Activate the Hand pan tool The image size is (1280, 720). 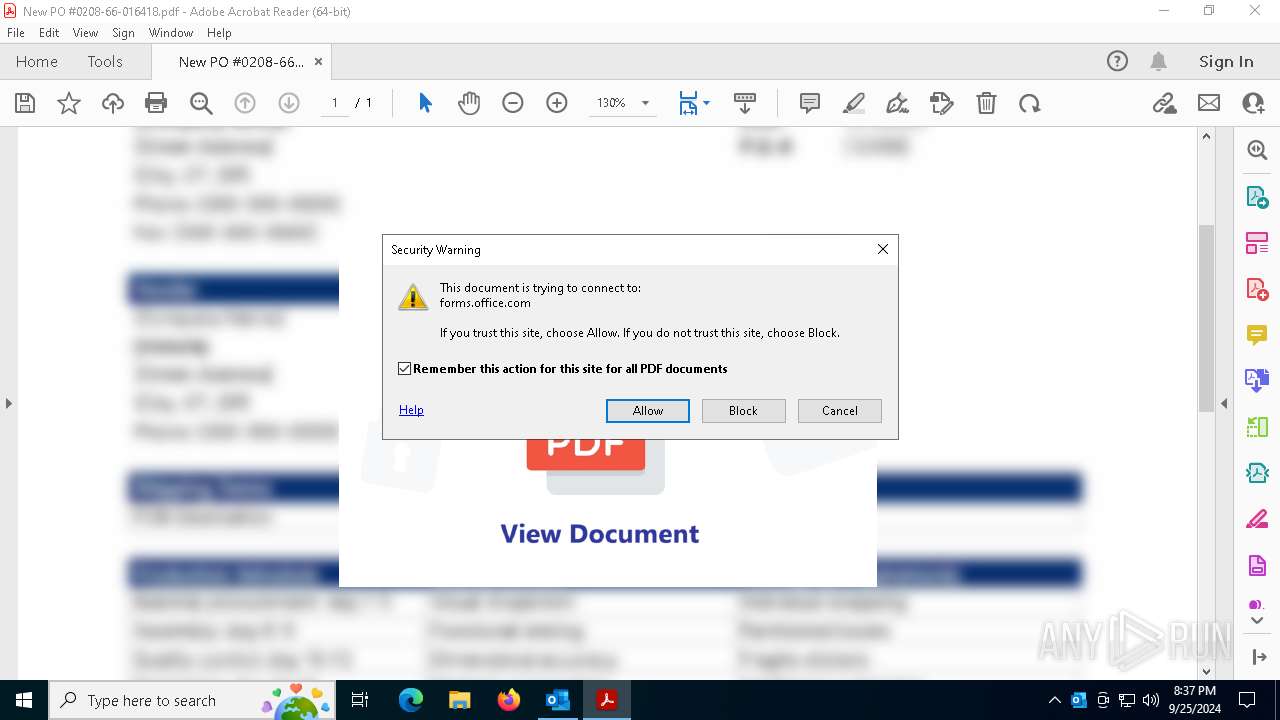(469, 103)
